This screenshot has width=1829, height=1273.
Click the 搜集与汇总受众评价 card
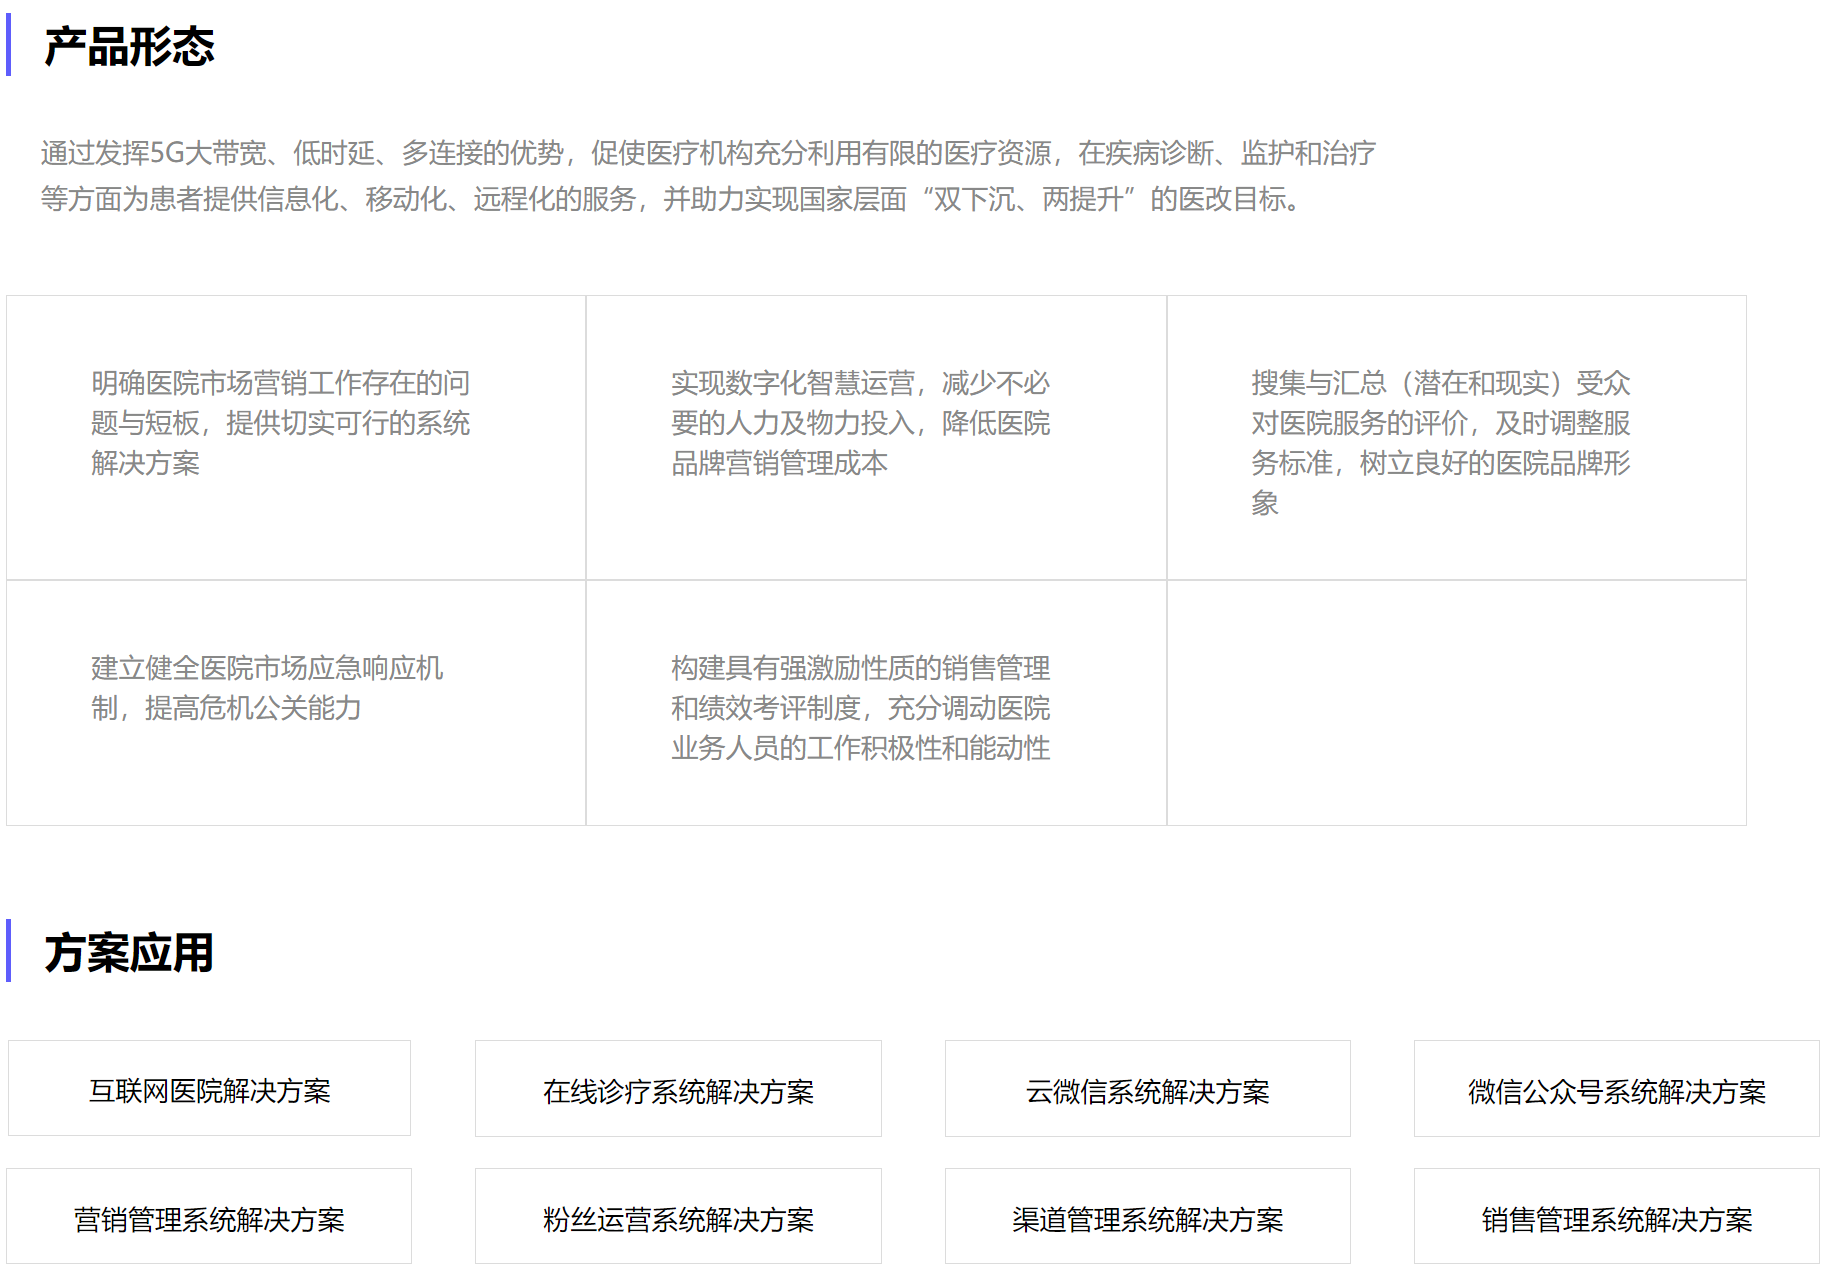pos(1456,437)
